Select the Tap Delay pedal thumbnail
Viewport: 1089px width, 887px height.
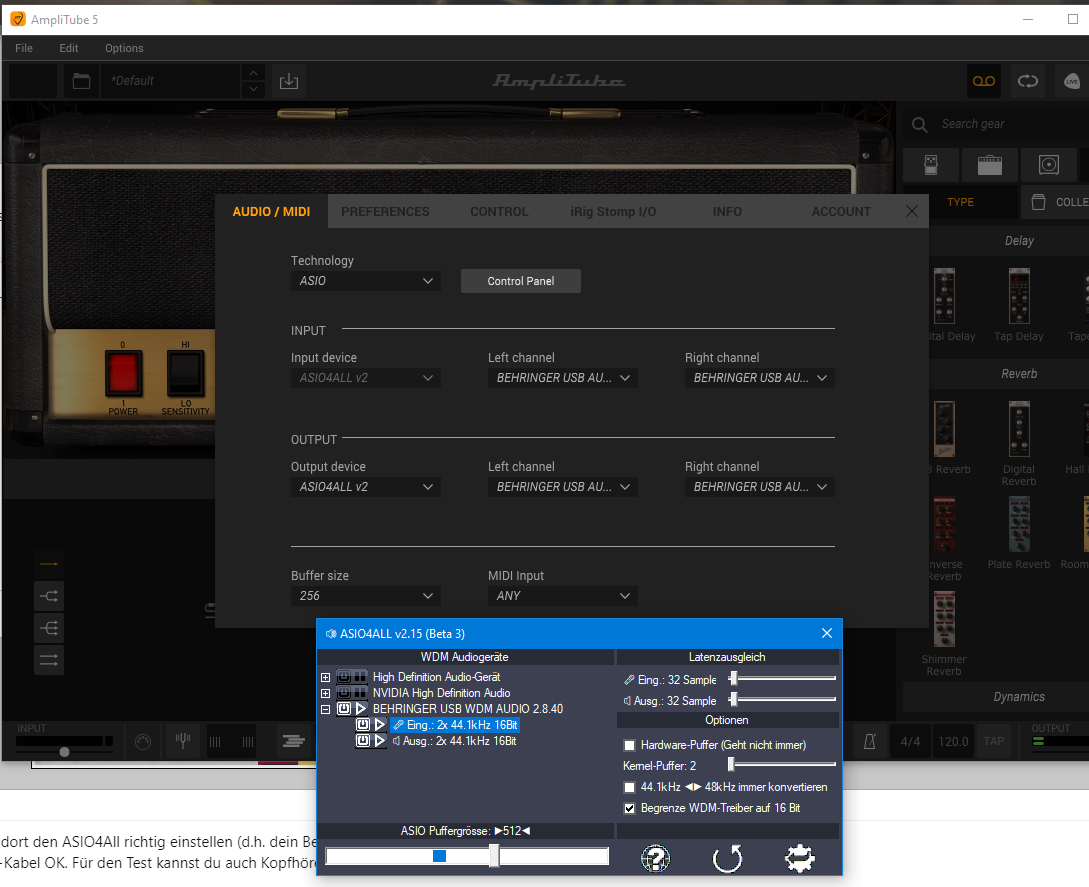(1019, 297)
